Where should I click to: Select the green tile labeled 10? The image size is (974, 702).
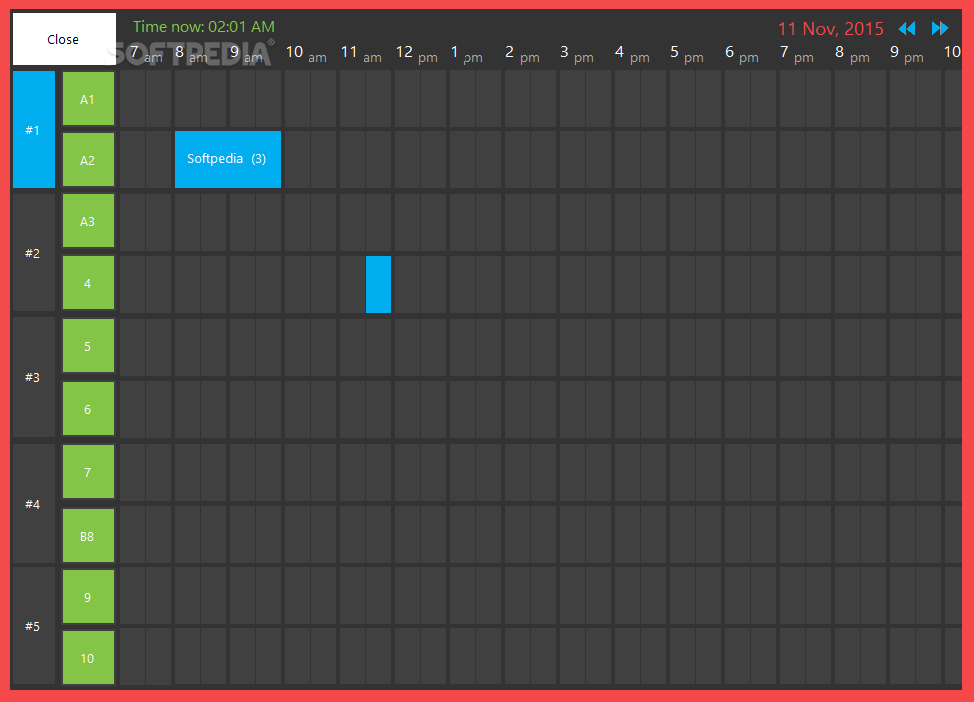(x=88, y=657)
